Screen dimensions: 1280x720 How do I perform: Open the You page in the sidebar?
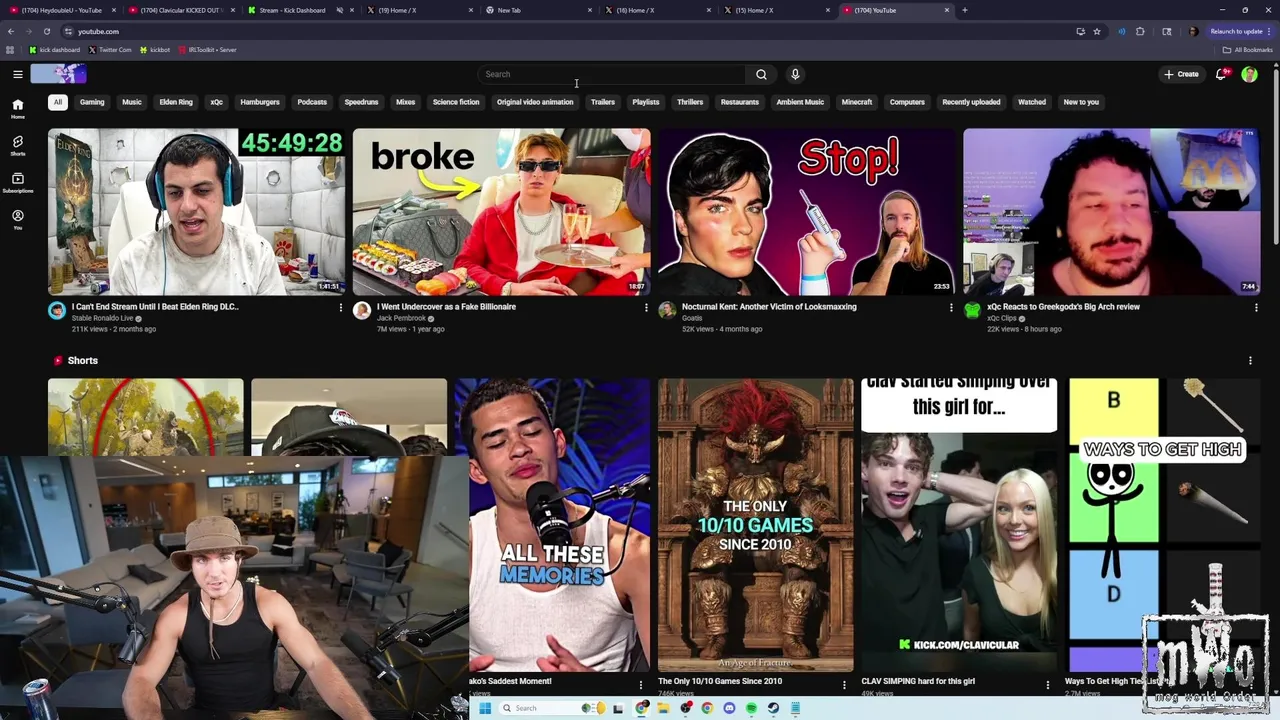click(x=18, y=220)
